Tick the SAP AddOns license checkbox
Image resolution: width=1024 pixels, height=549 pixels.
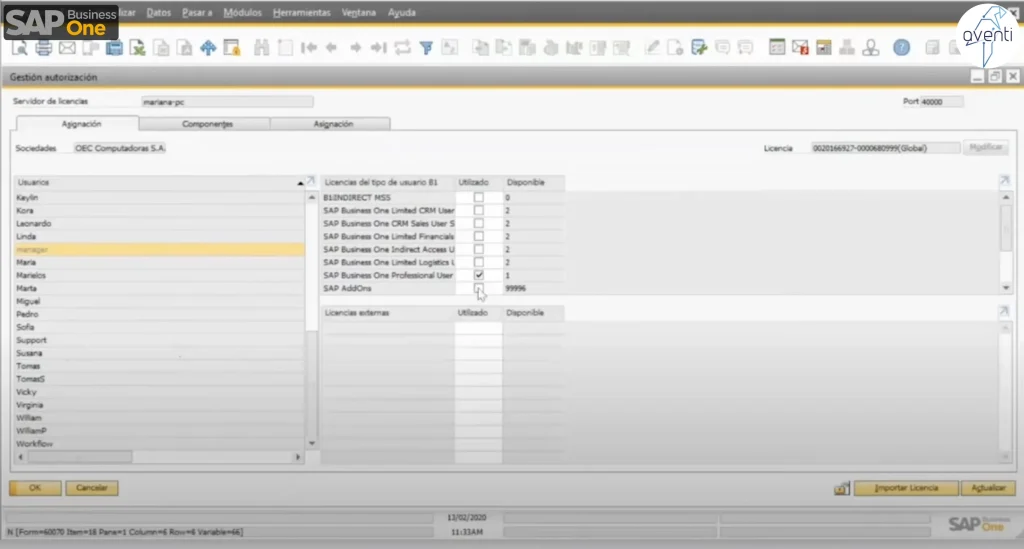479,288
